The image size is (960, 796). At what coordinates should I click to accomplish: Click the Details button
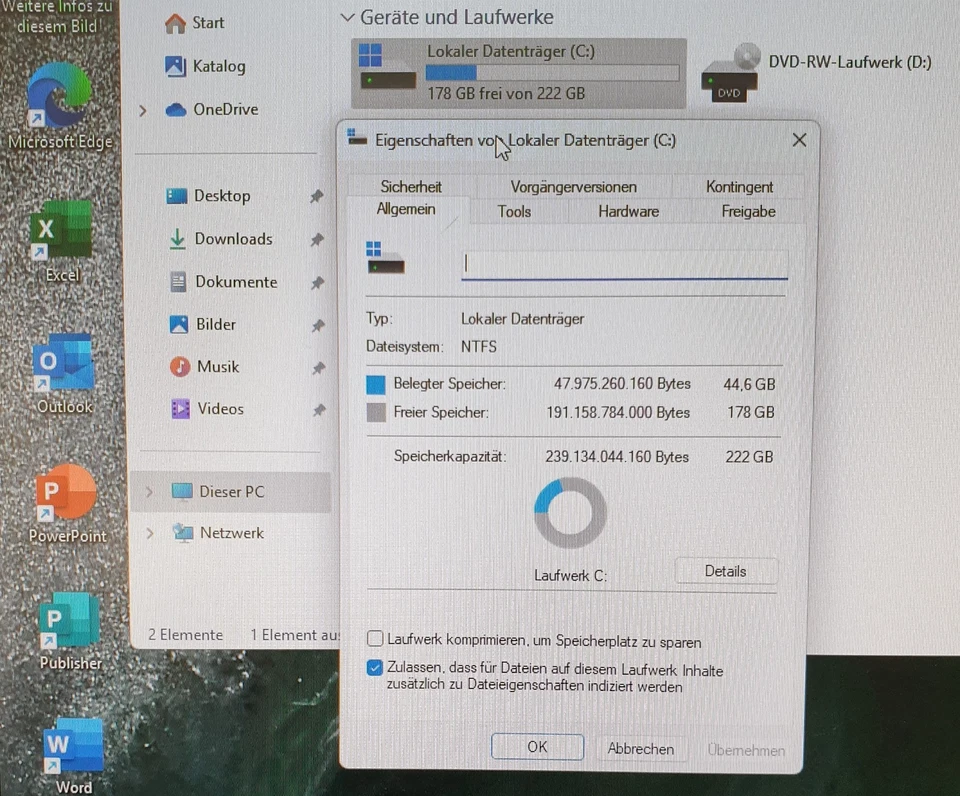click(726, 571)
